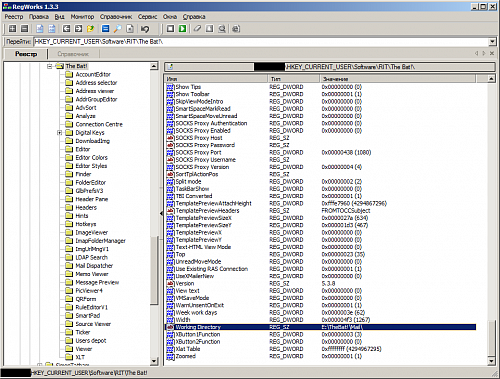
Task: Select the Mail Dispatcher tree folder
Action: click(94, 266)
